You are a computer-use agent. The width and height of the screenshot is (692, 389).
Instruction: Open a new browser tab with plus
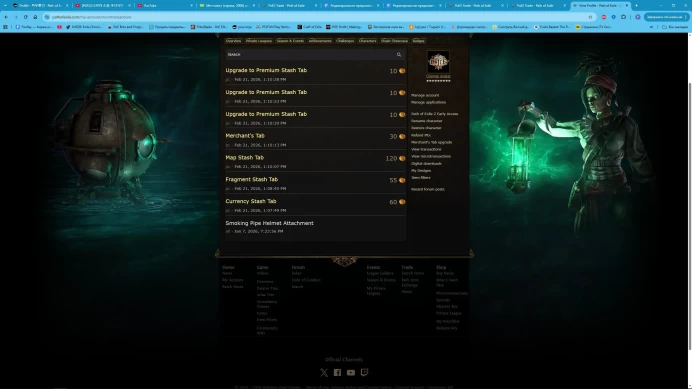tap(636, 6)
